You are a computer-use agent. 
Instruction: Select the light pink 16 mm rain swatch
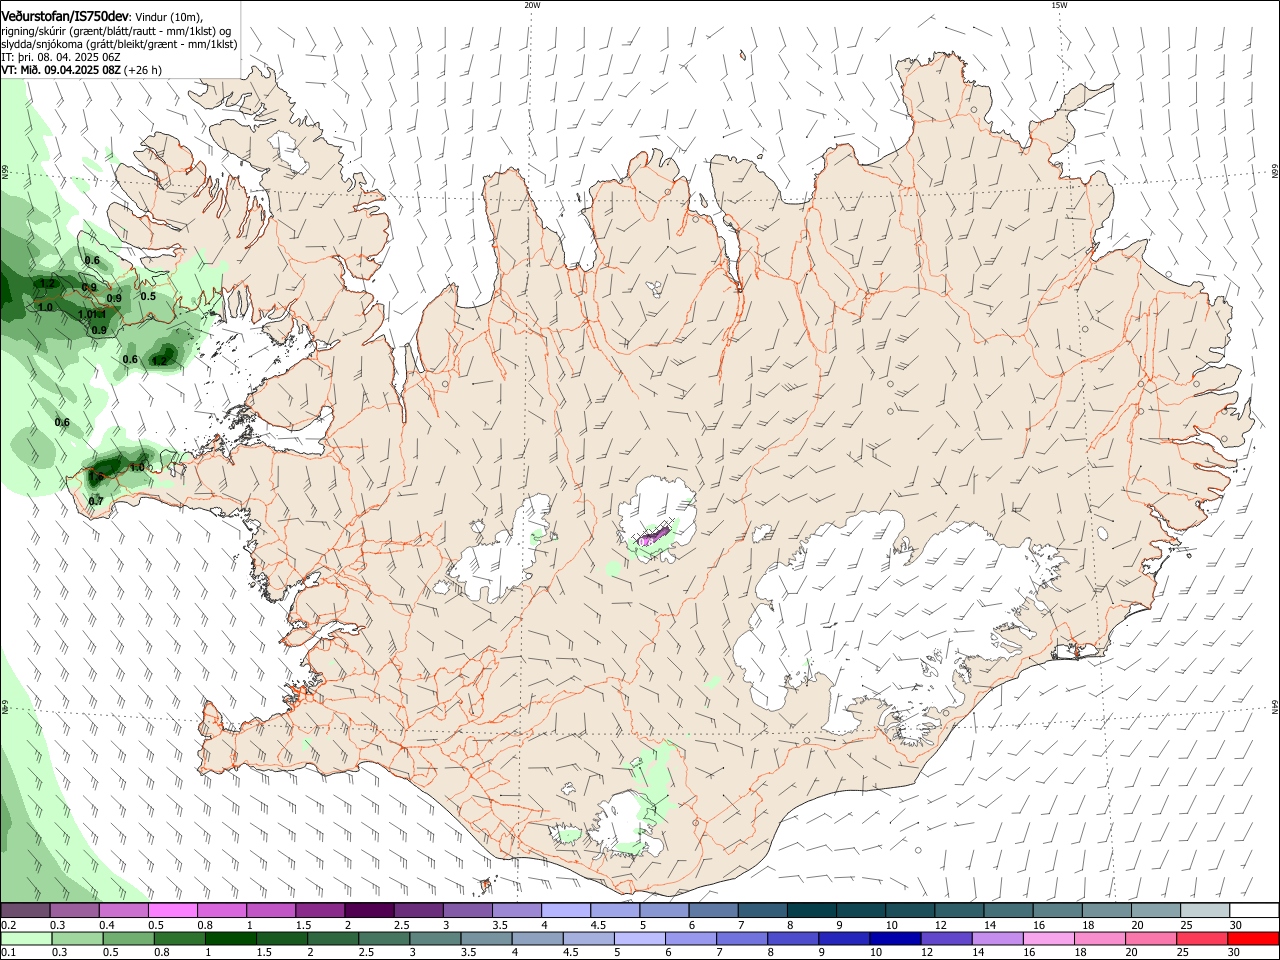[x=1049, y=939]
